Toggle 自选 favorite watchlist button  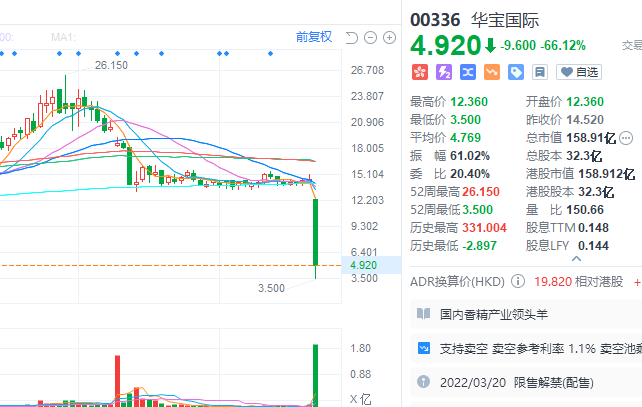pyautogui.click(x=580, y=72)
